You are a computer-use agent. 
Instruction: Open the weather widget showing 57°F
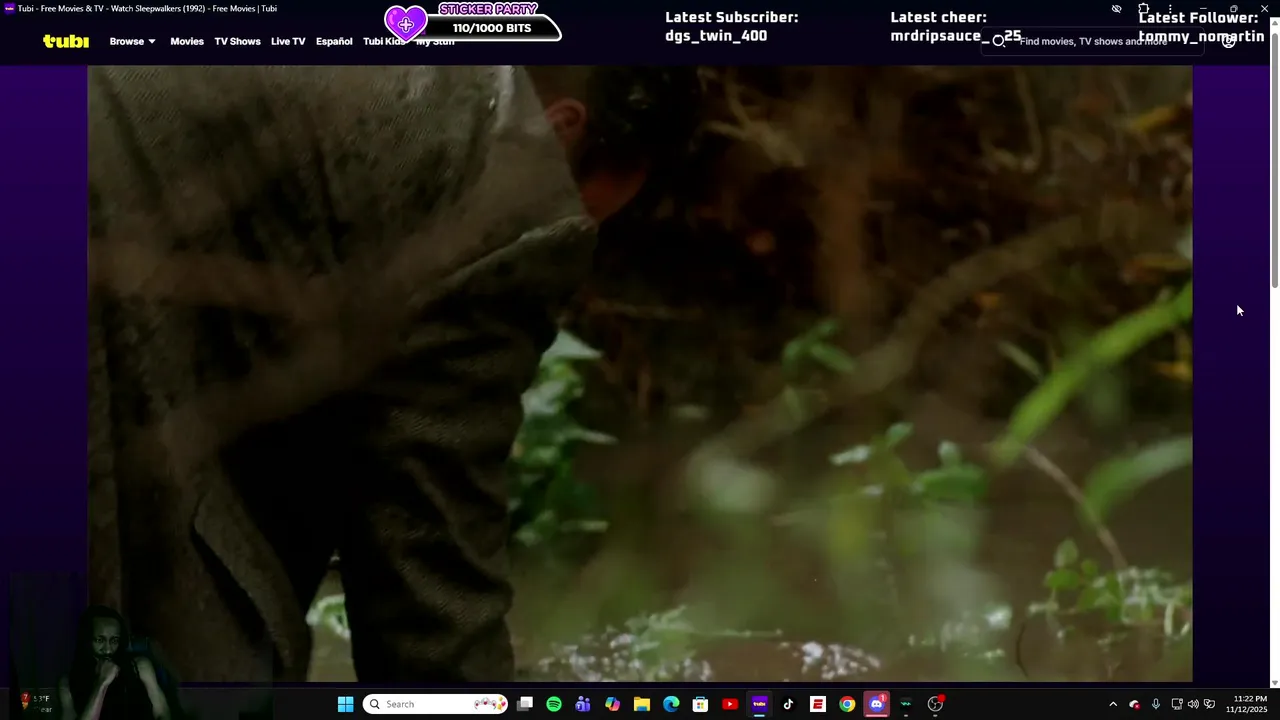(34, 704)
